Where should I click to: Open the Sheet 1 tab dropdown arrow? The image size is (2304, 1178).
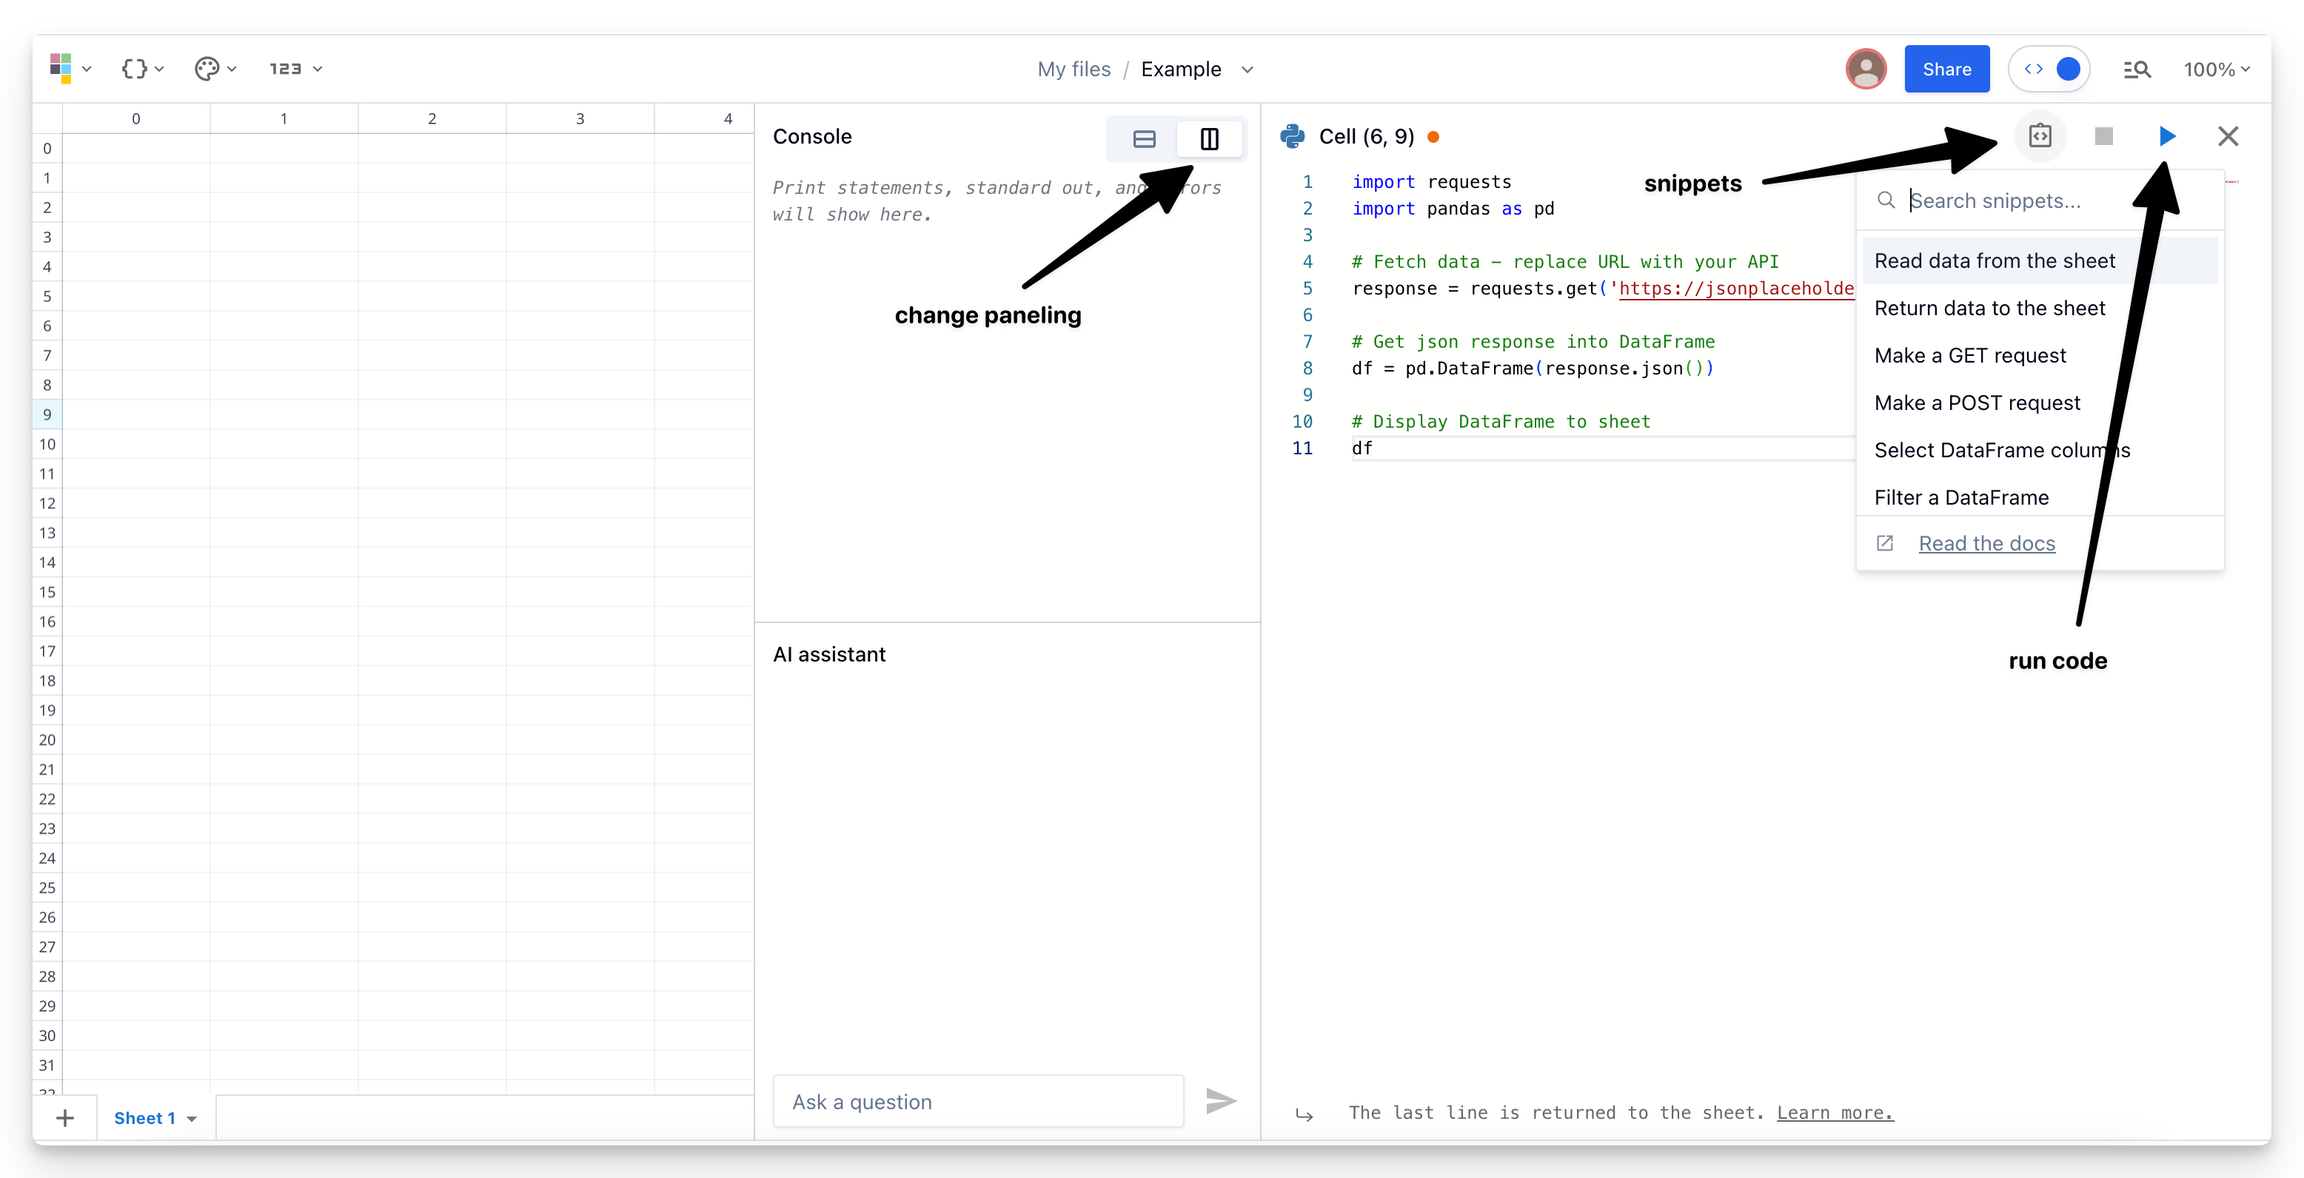point(192,1119)
